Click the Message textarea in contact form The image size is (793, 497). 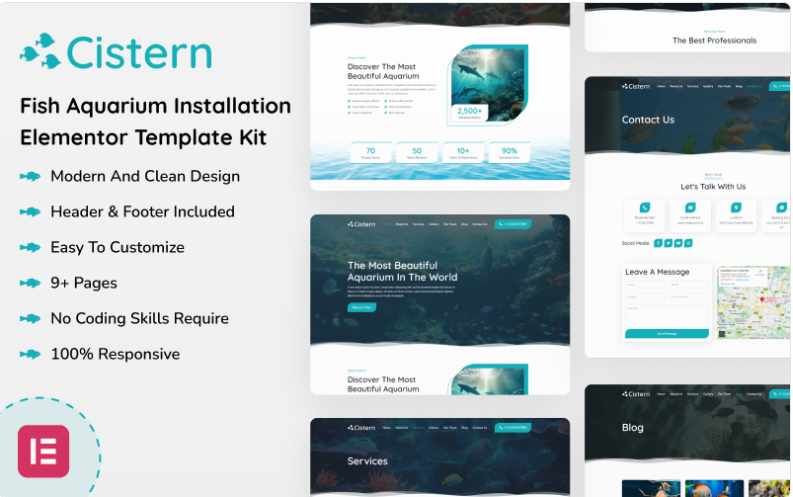coord(667,314)
